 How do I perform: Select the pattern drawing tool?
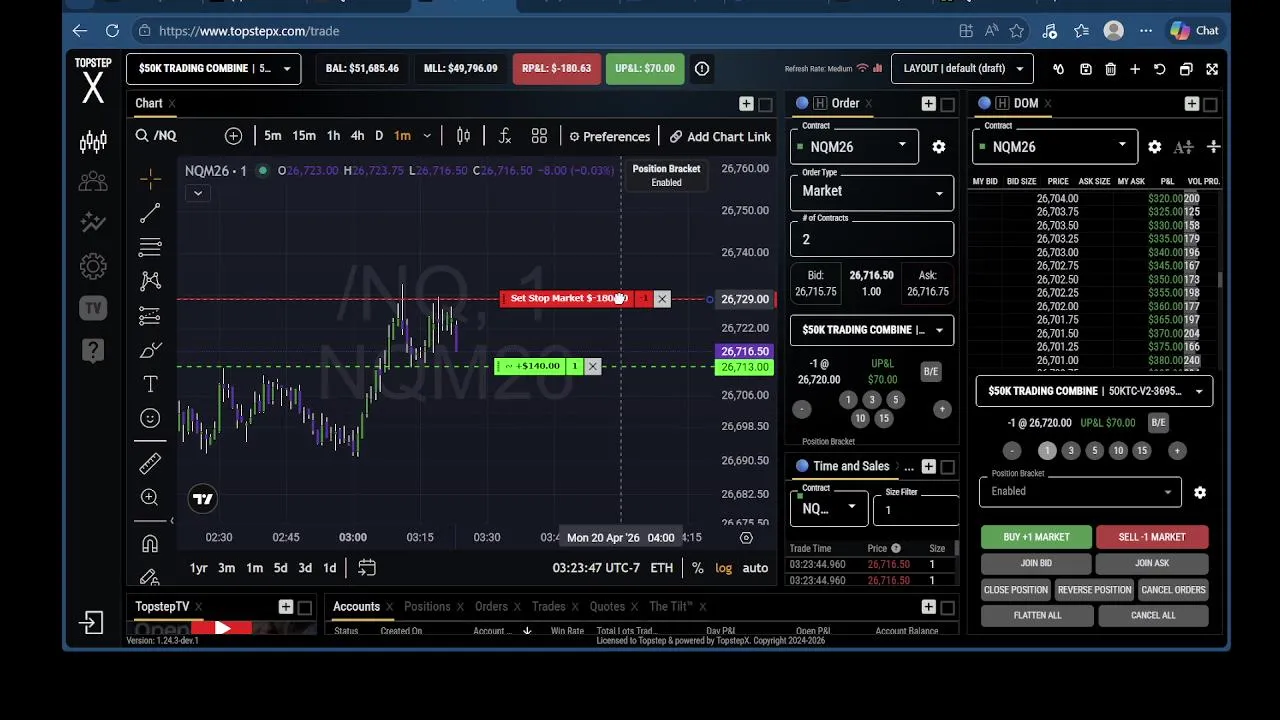coord(150,281)
